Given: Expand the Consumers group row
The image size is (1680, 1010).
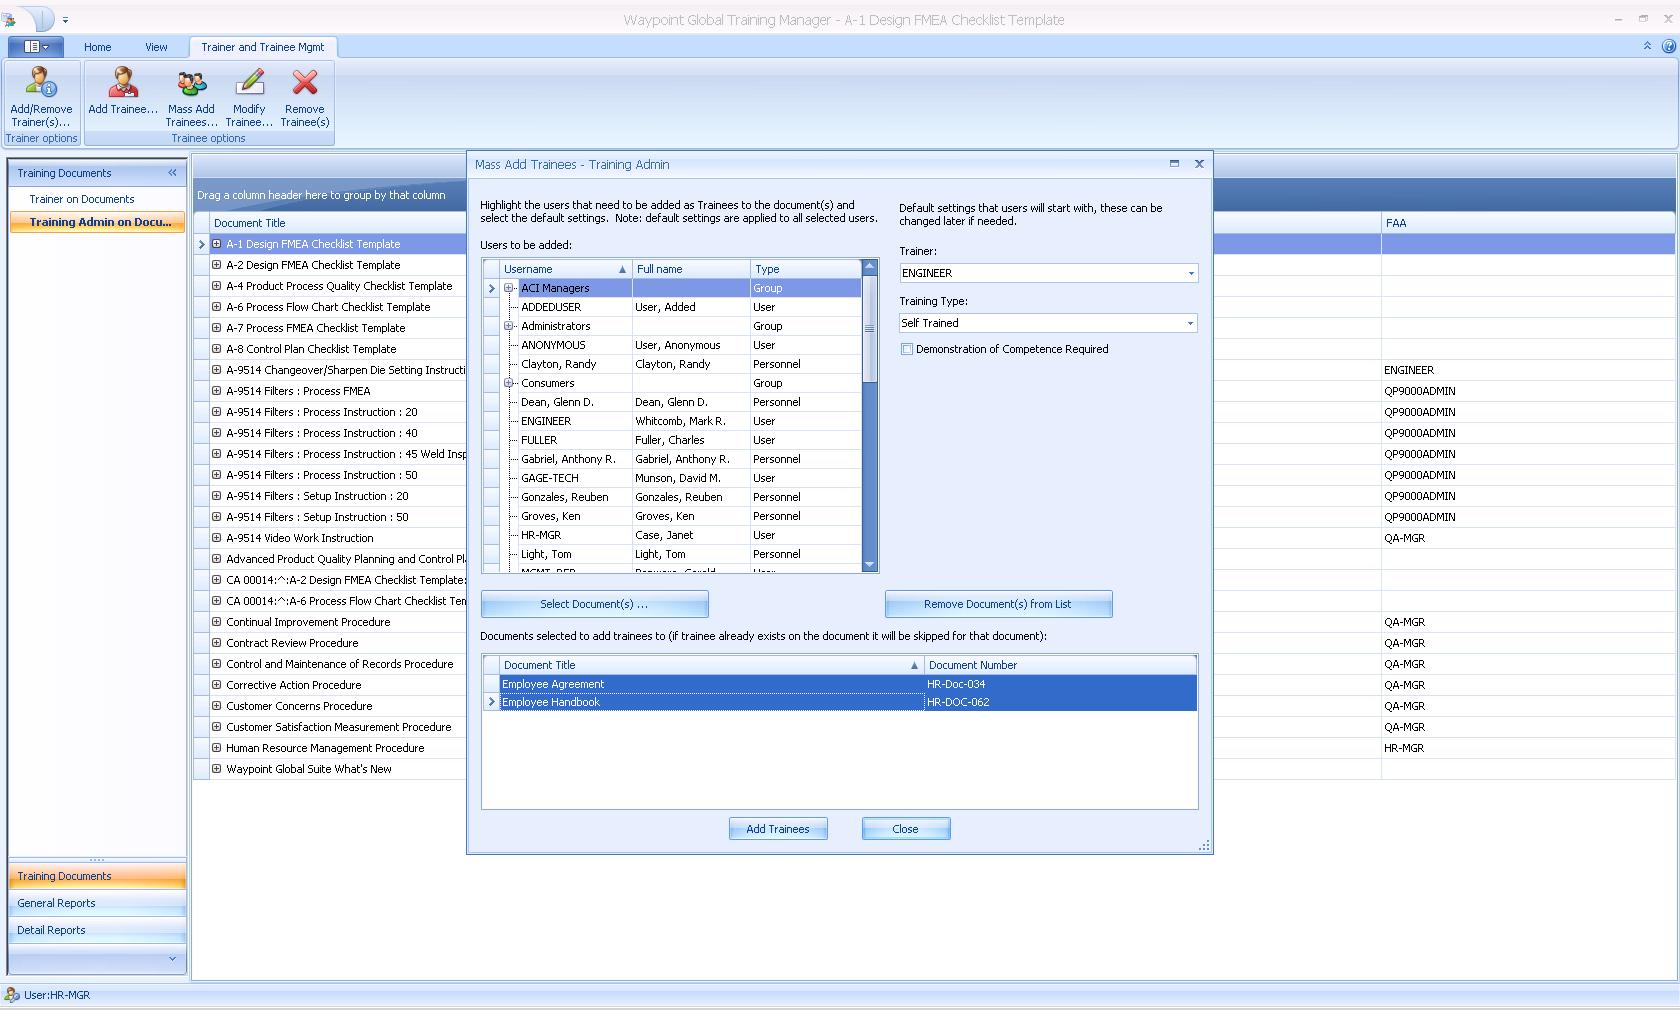Looking at the screenshot, I should 508,383.
